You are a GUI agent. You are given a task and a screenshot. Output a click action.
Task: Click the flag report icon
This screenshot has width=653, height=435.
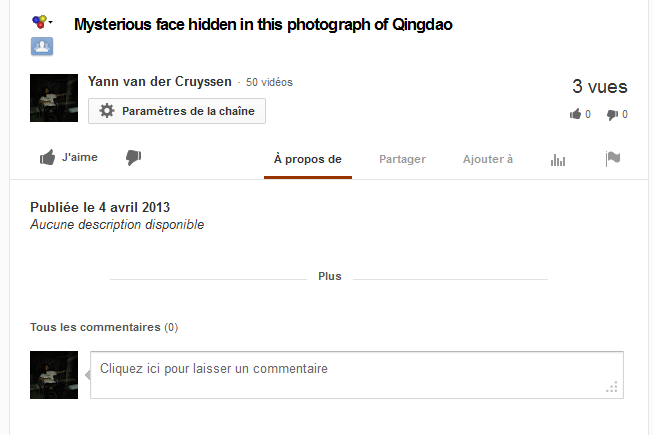point(613,159)
